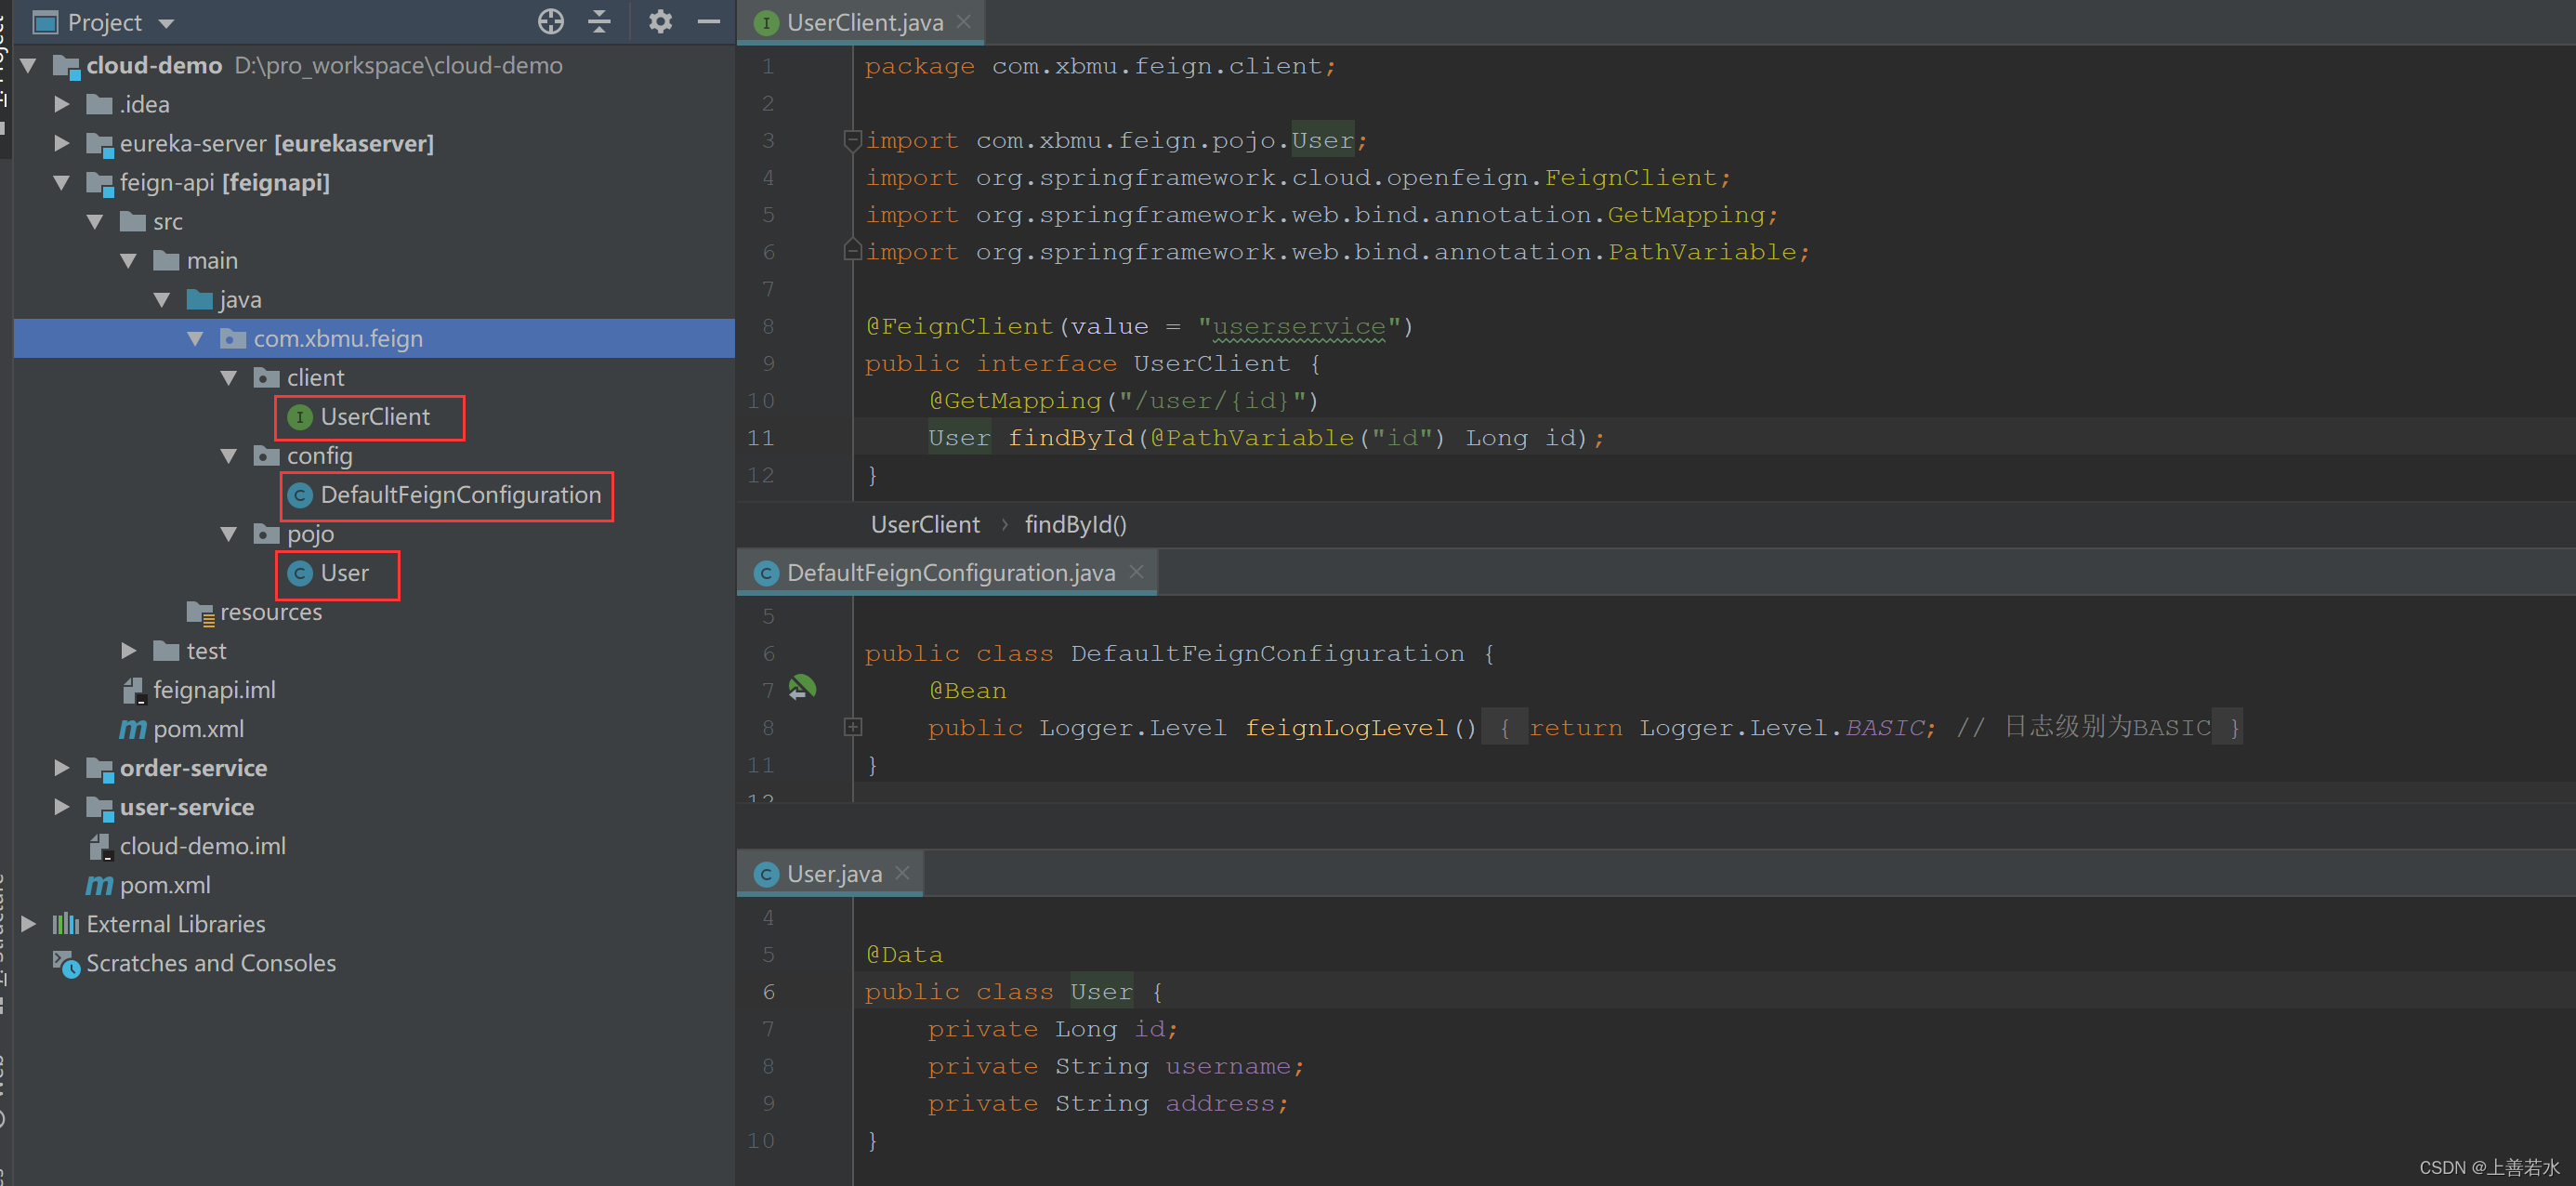
Task: Fold the import block at line 3
Action: pyautogui.click(x=852, y=140)
